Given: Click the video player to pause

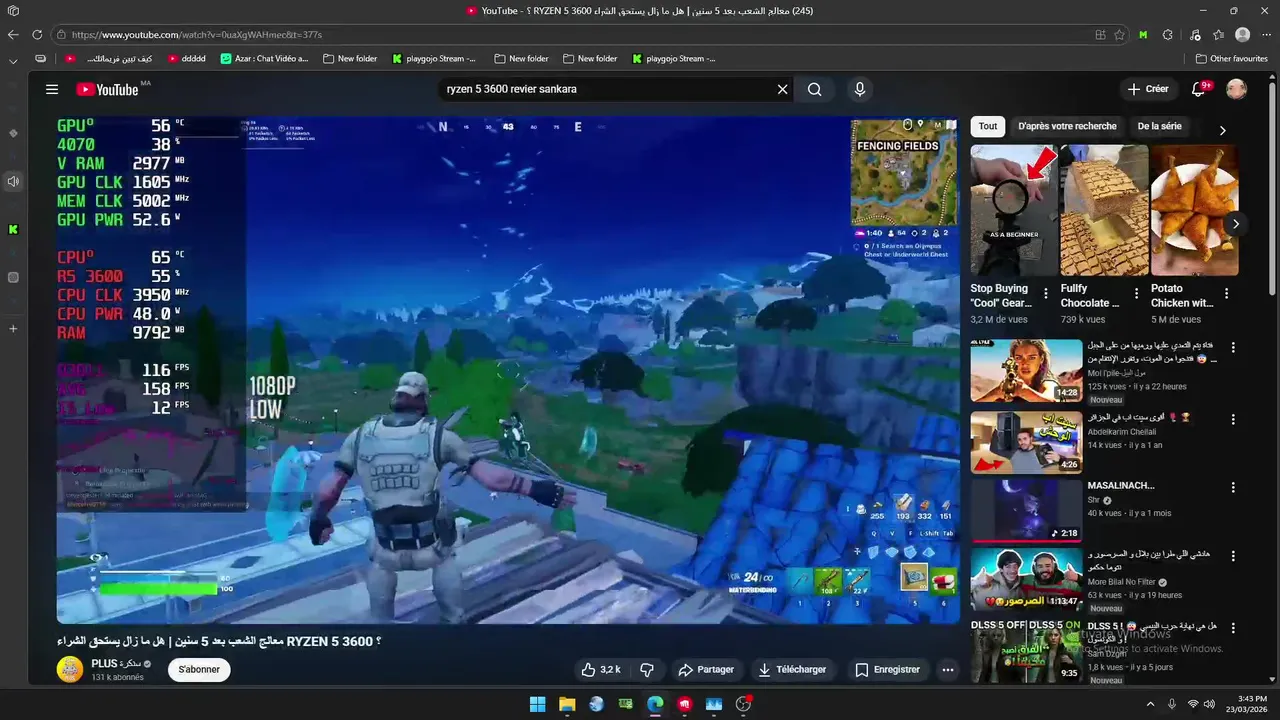Looking at the screenshot, I should pos(508,370).
